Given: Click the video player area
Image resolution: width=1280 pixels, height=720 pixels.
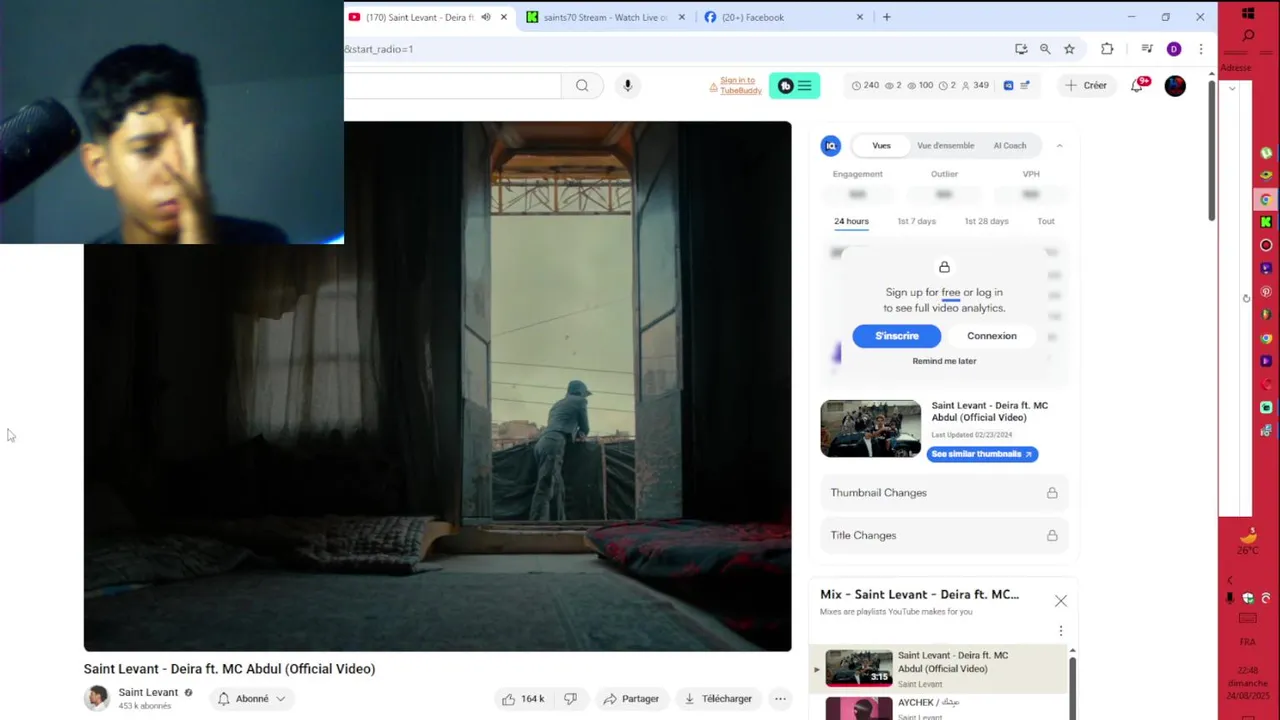Looking at the screenshot, I should (x=438, y=386).
